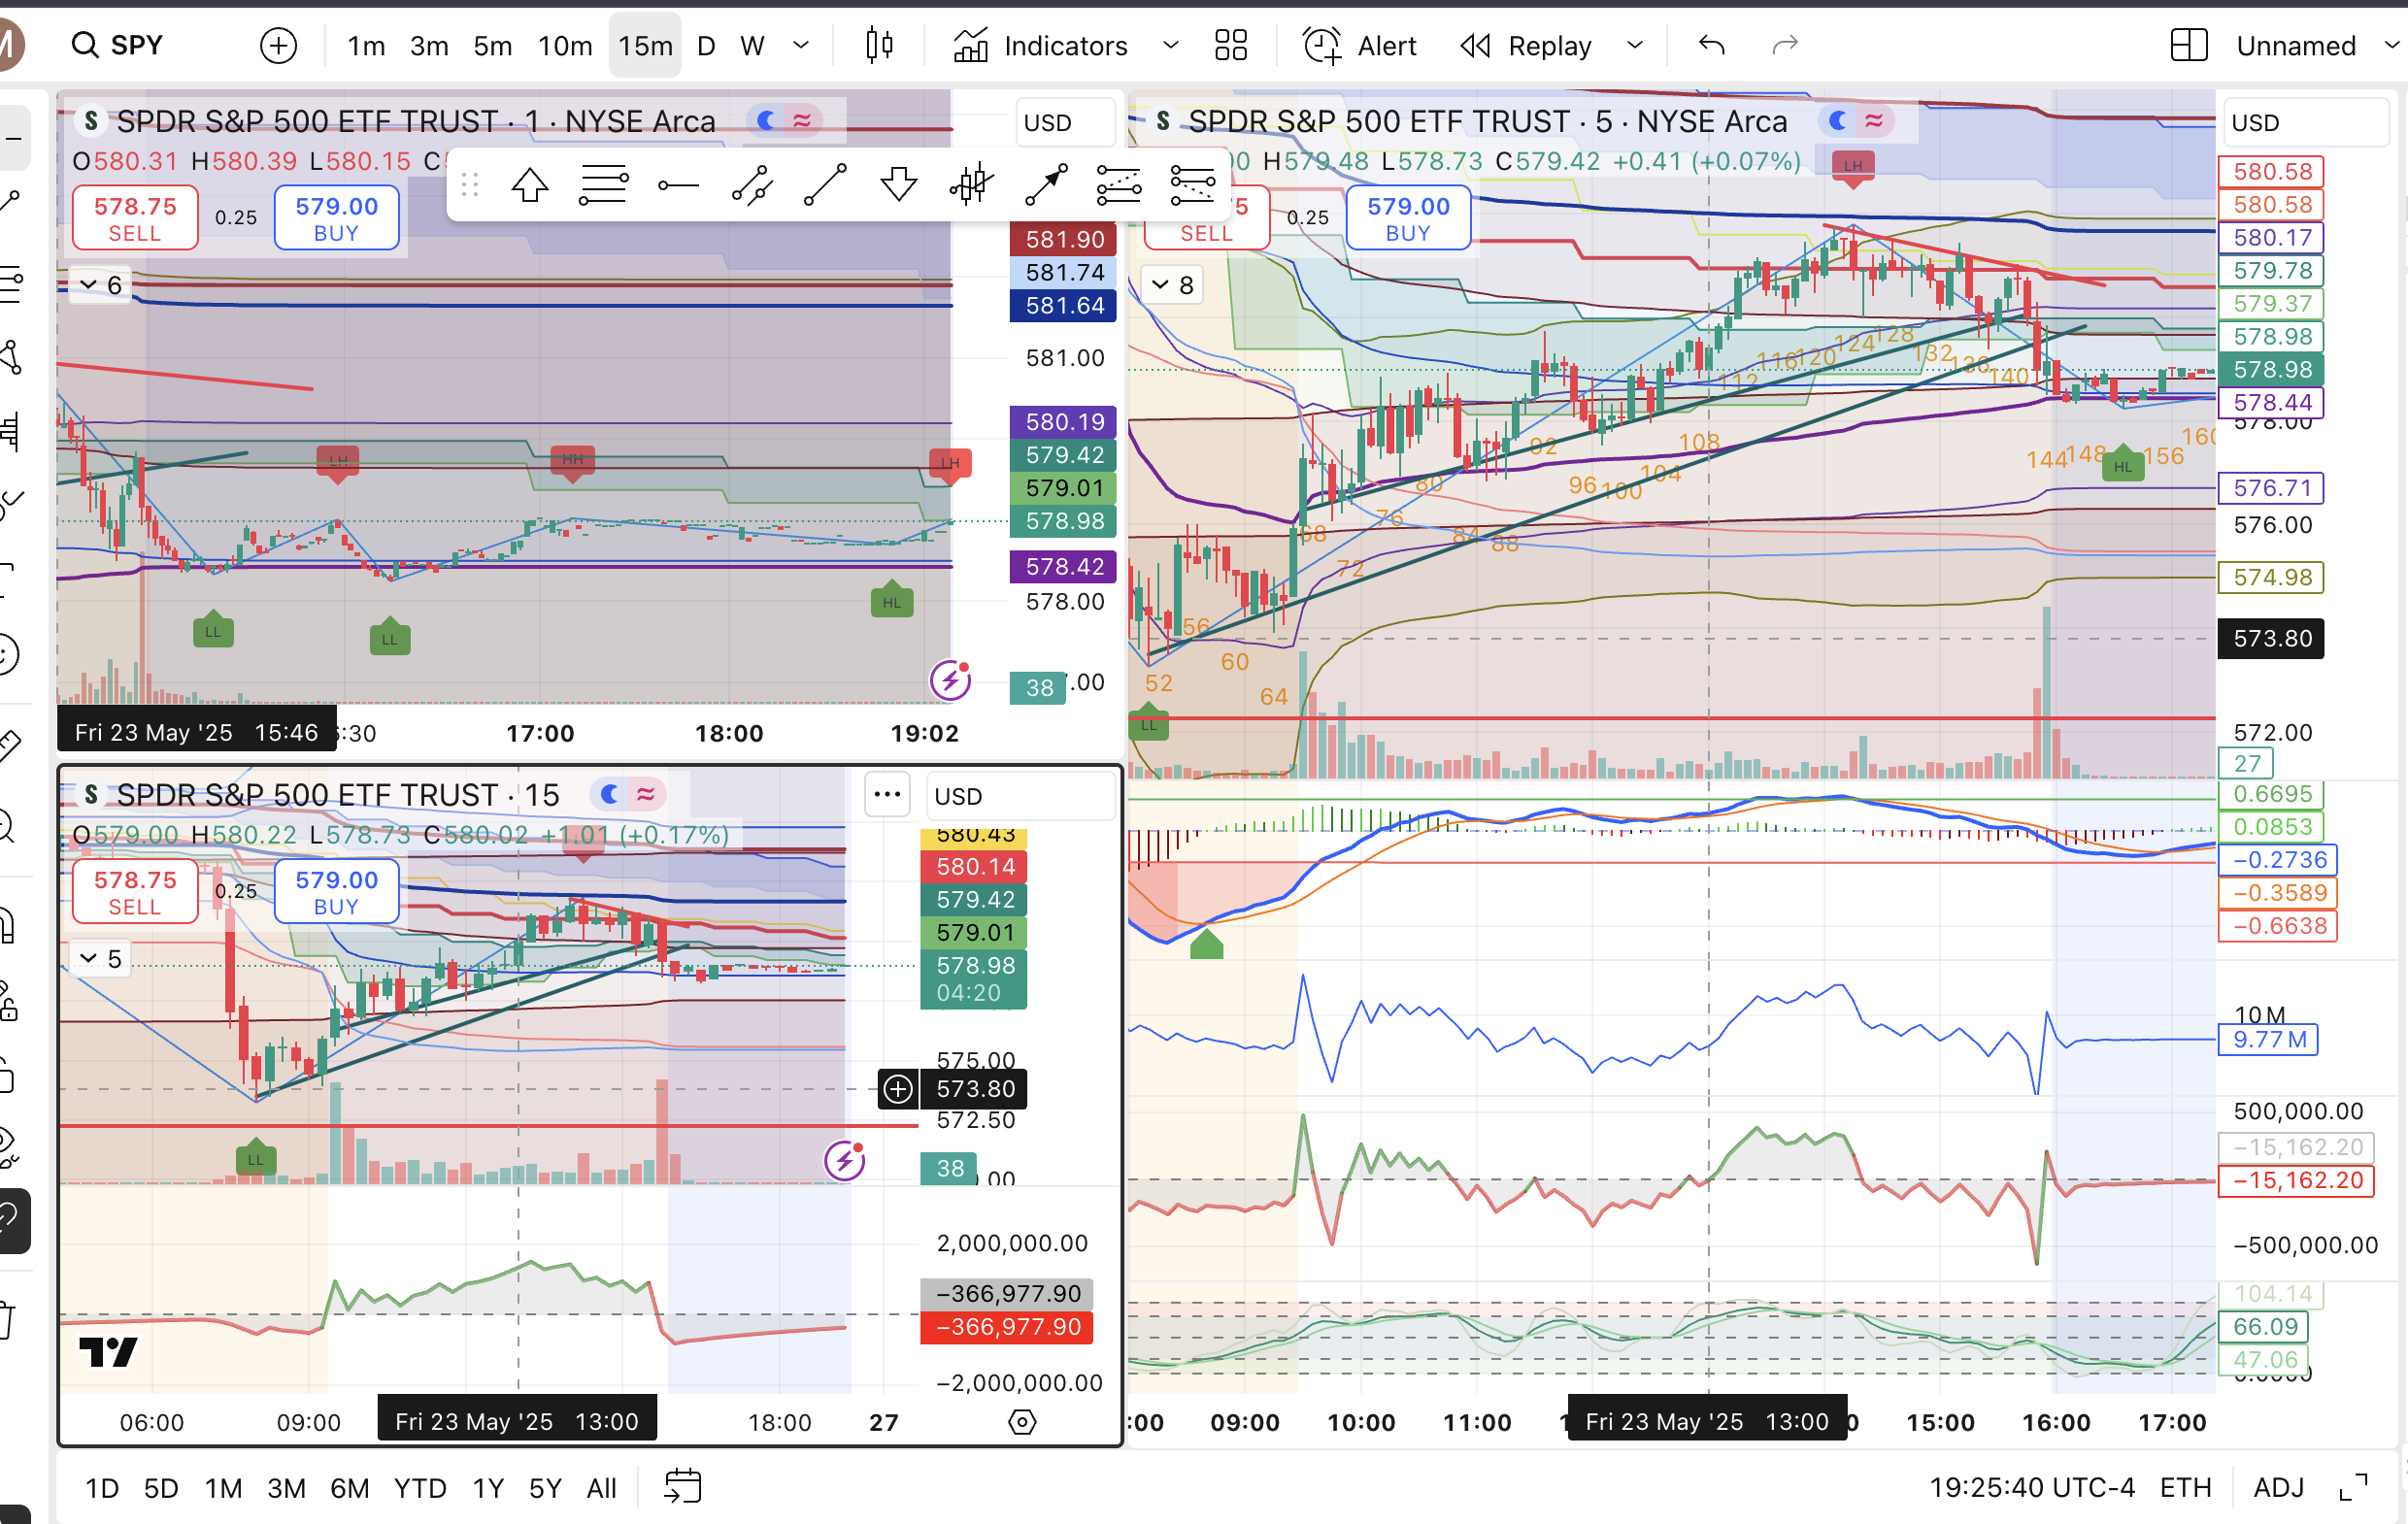Open the indicator templates grid icon
This screenshot has width=2408, height=1524.
click(1231, 45)
